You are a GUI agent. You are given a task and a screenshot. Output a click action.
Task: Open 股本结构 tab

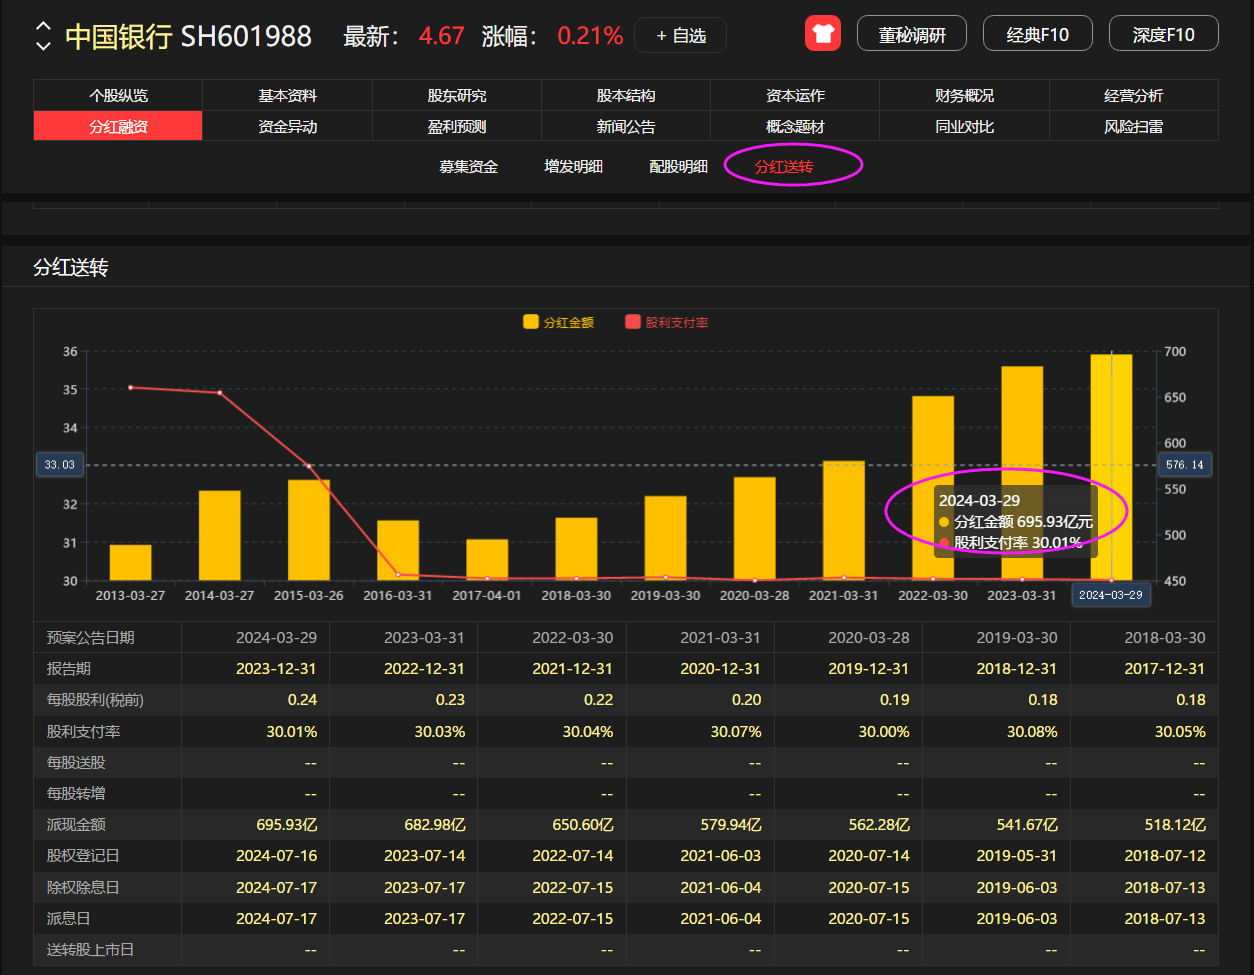[x=626, y=95]
